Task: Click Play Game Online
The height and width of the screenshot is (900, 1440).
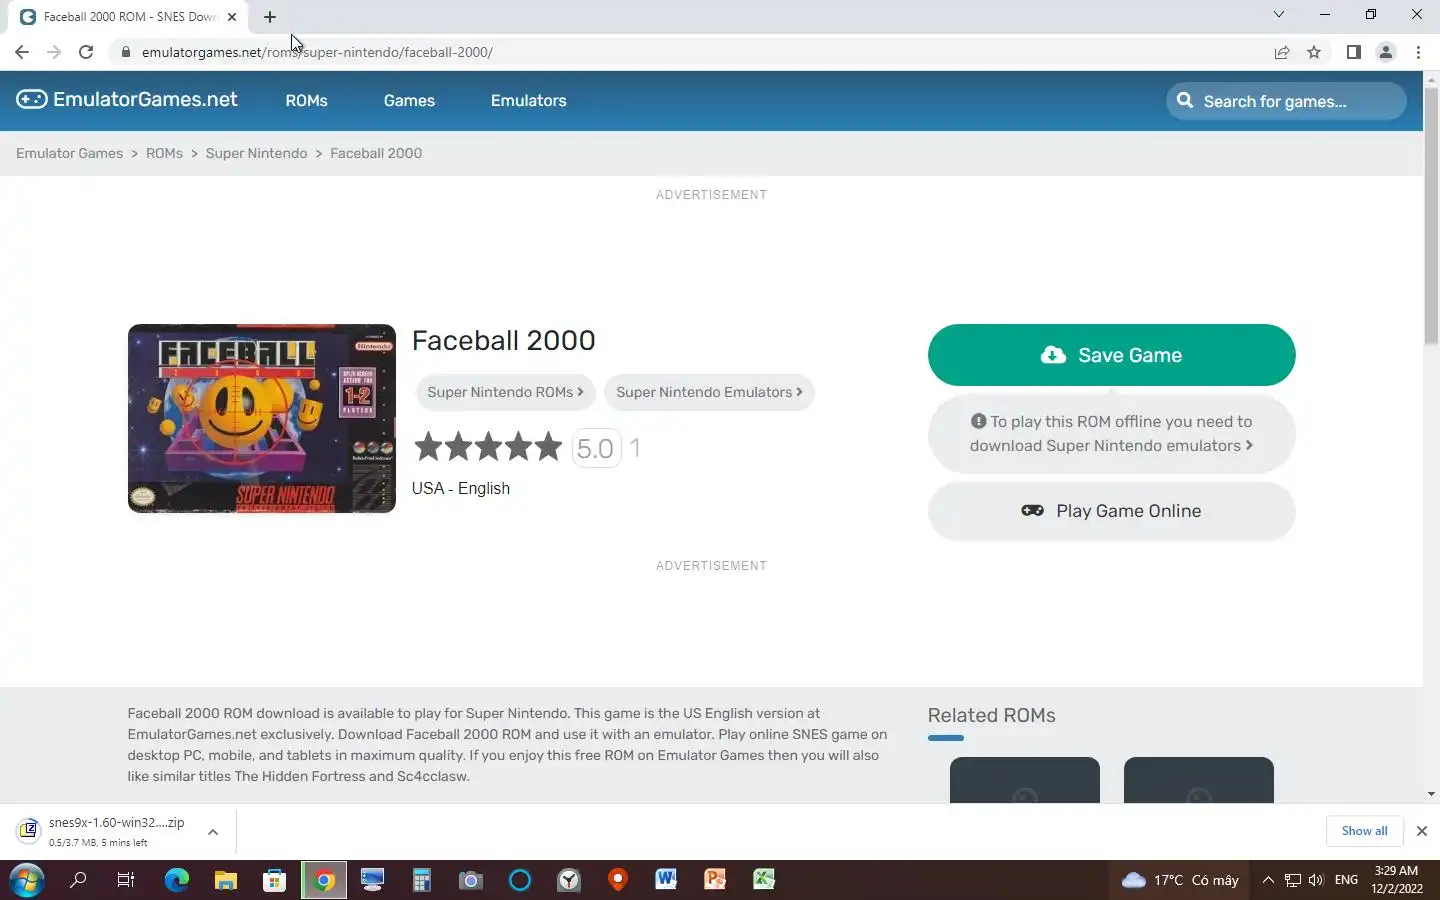Action: [x=1111, y=511]
